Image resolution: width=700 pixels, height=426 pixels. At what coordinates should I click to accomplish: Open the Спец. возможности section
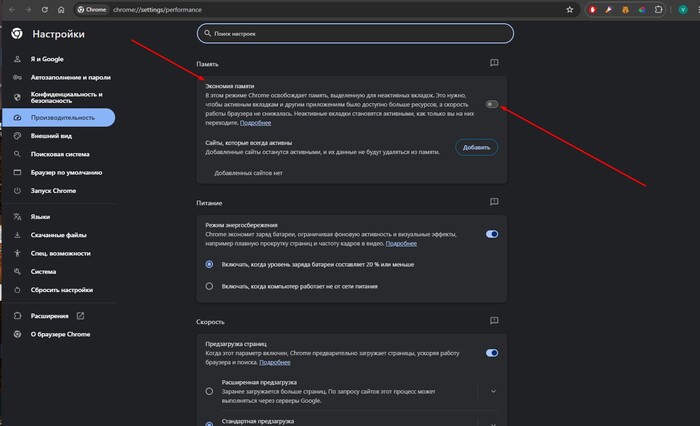(x=58, y=253)
